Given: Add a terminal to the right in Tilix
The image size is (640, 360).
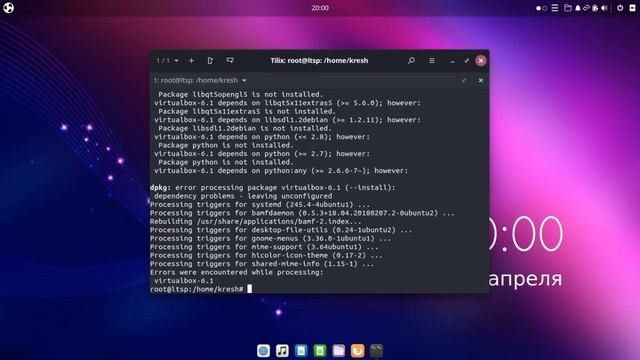Looking at the screenshot, I should coord(210,60).
